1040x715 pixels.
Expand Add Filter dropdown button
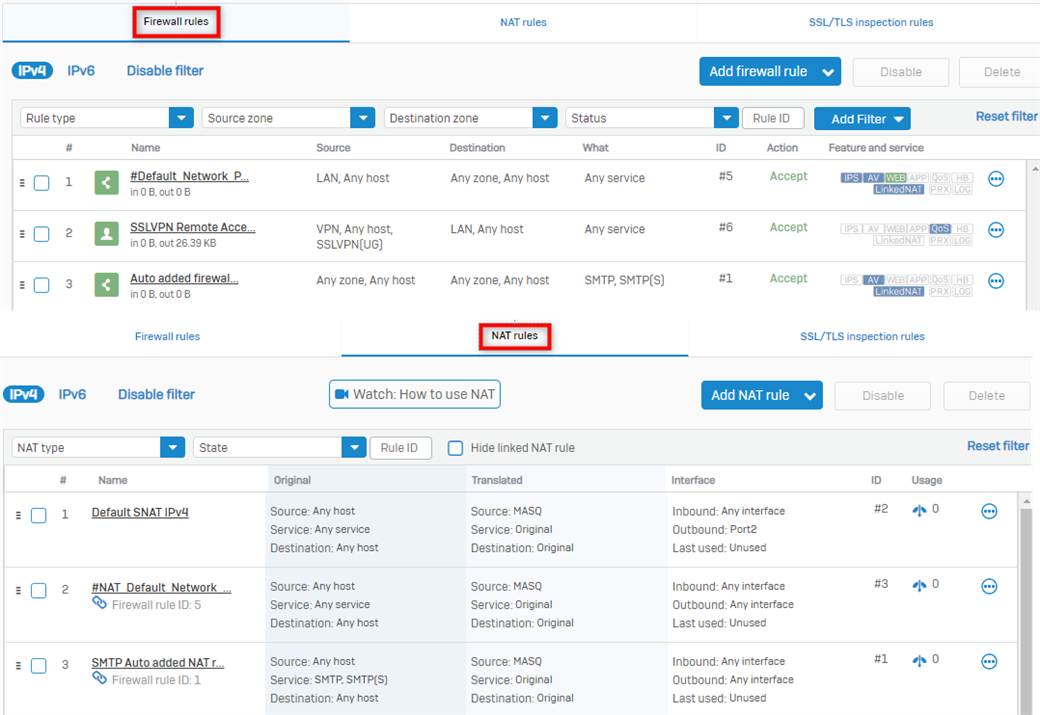click(862, 119)
